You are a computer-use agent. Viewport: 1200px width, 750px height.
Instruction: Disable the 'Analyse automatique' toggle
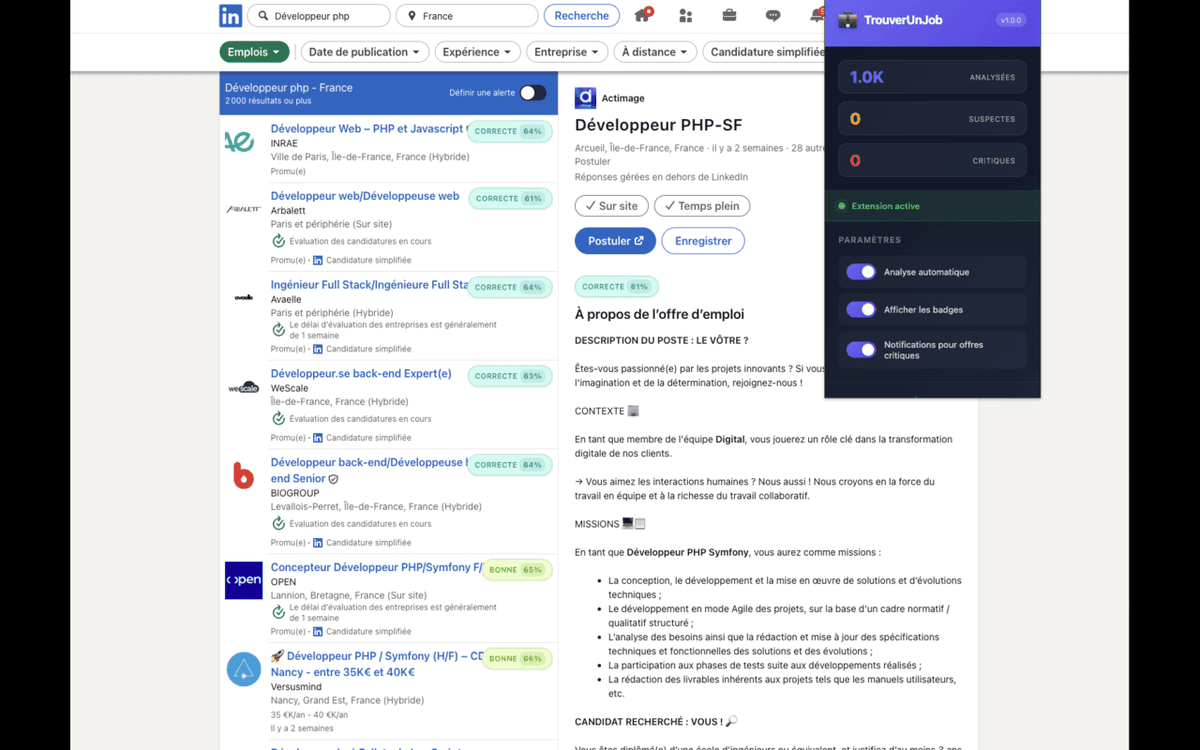(861, 272)
